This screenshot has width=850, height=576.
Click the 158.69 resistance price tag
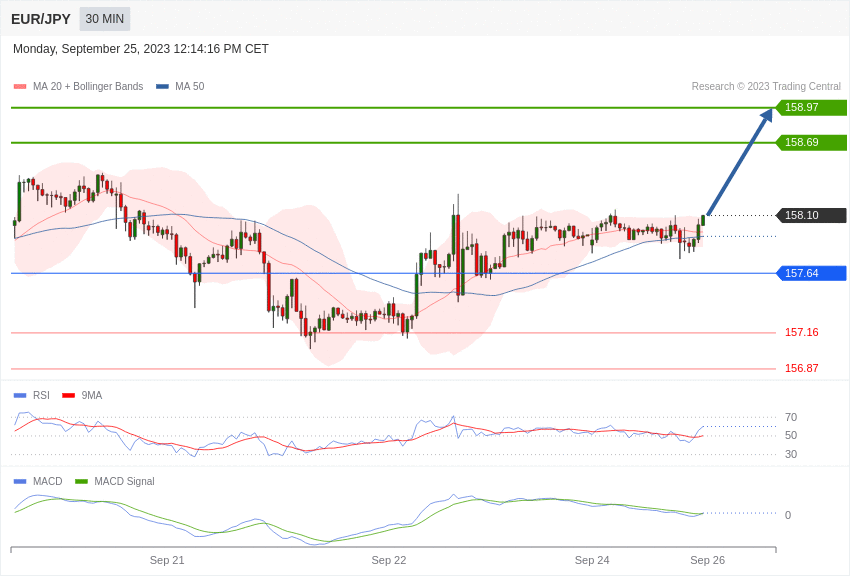pyautogui.click(x=812, y=143)
